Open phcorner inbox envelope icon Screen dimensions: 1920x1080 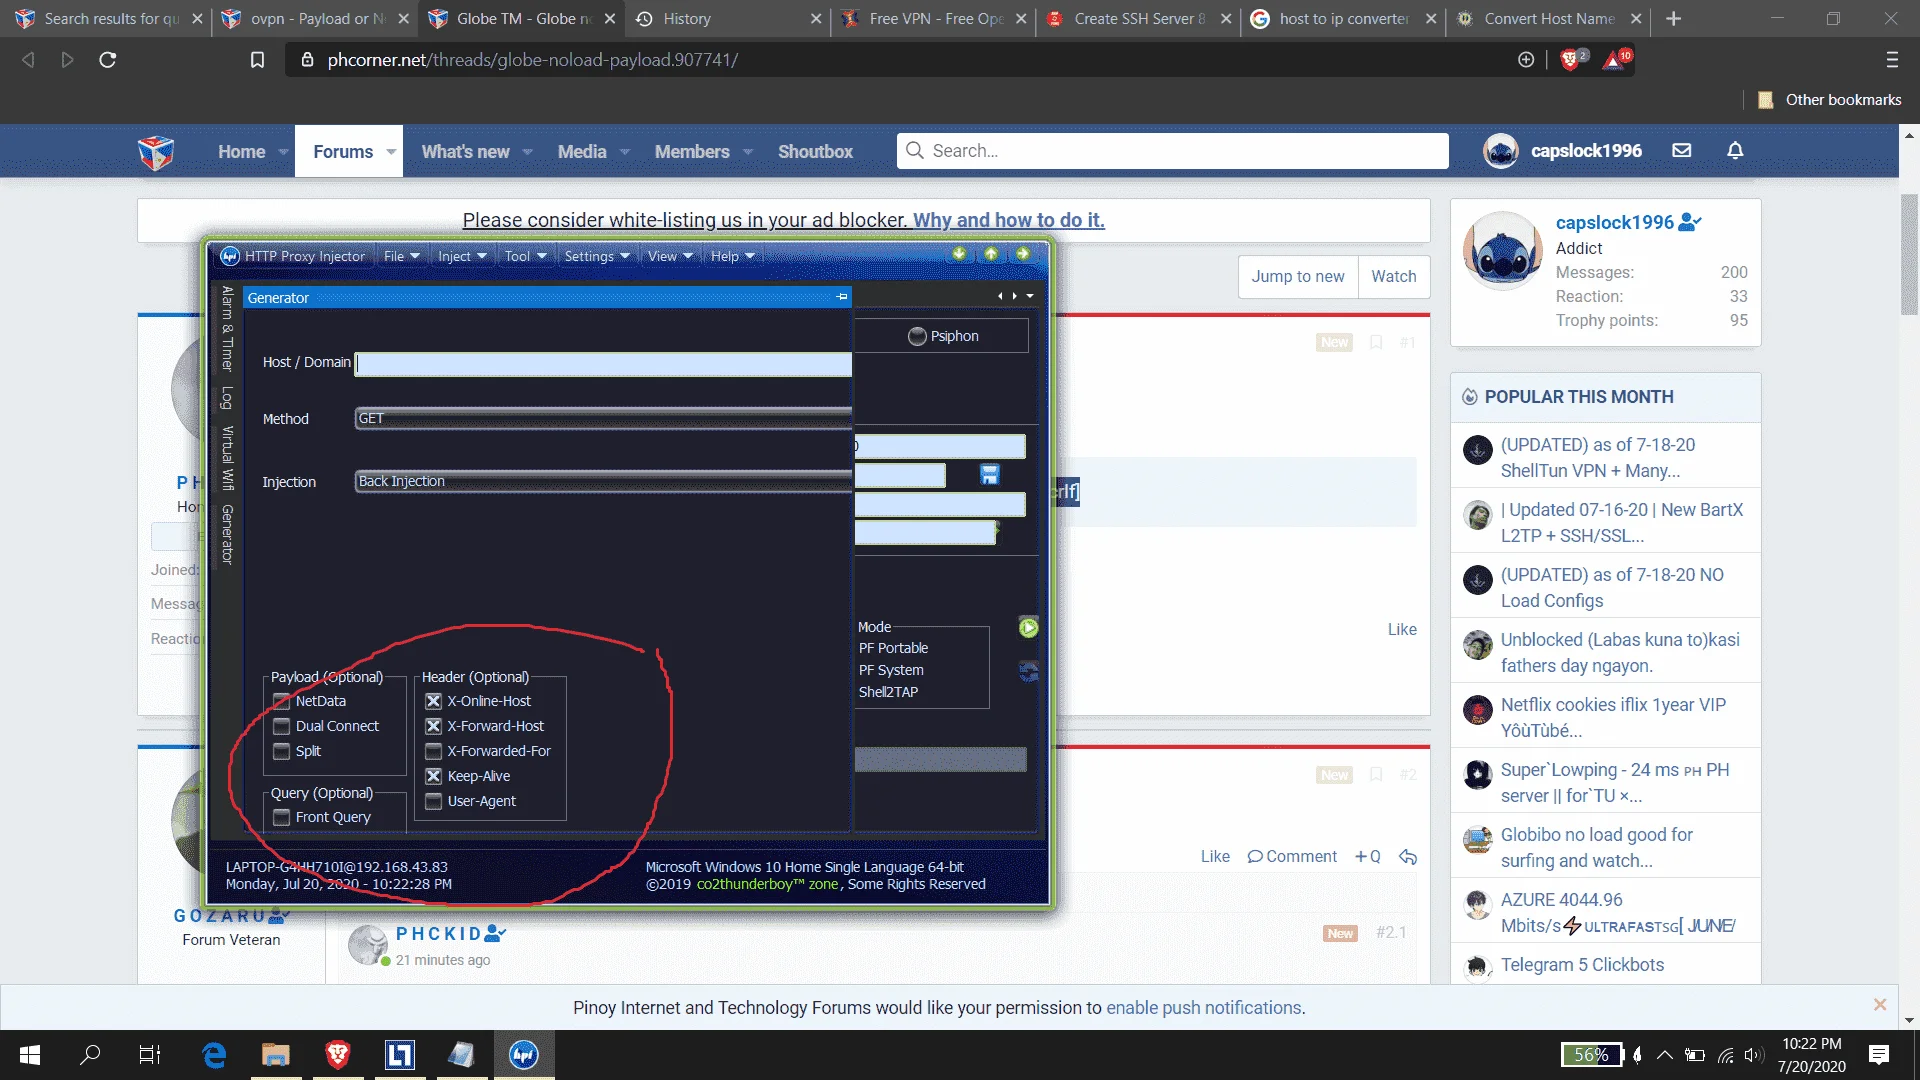point(1682,150)
